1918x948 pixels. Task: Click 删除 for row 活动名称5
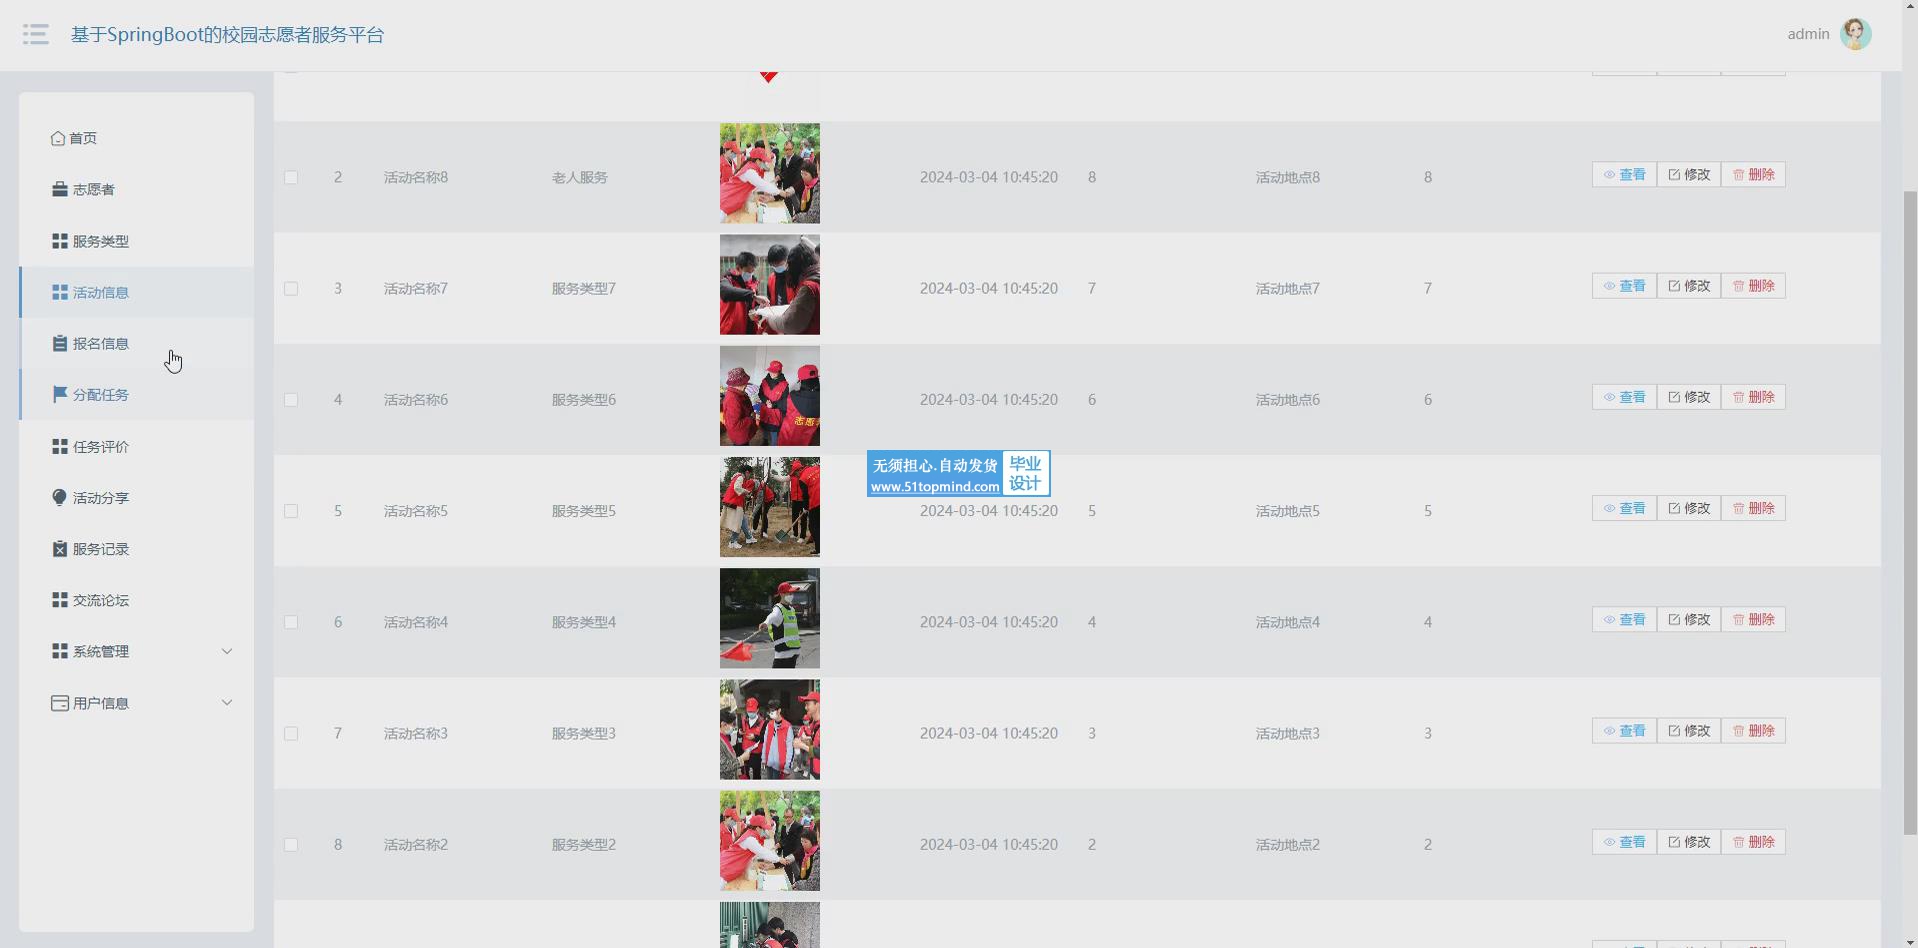point(1753,508)
